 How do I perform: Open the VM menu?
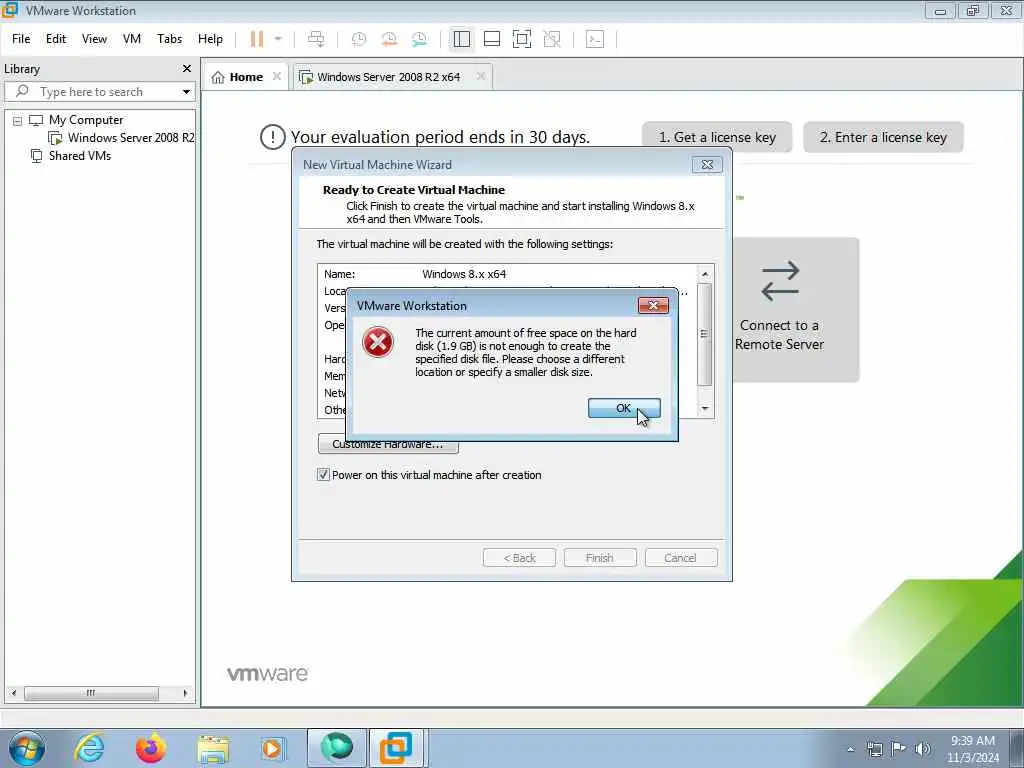(132, 39)
